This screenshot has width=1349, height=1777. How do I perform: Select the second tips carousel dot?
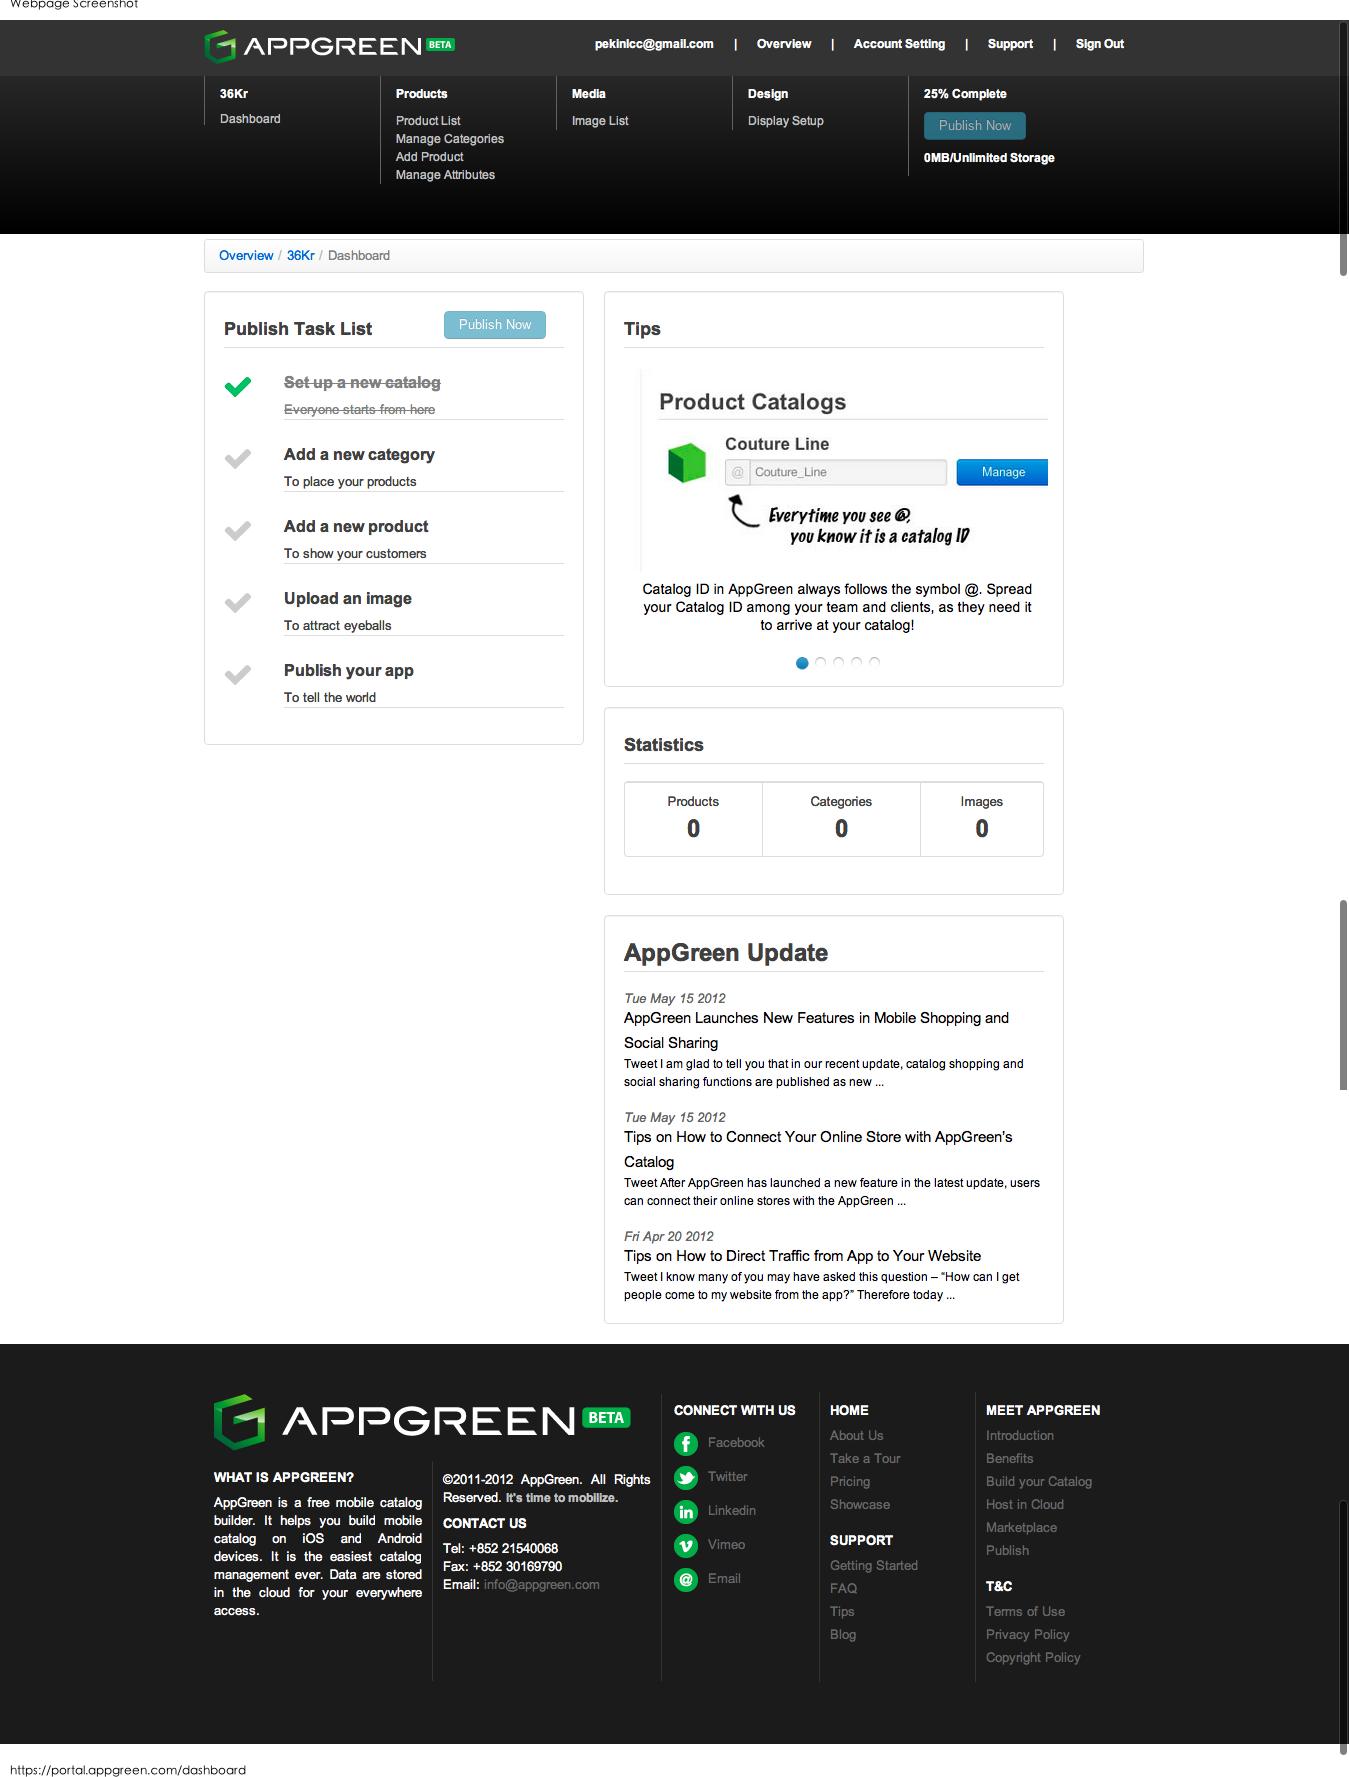click(821, 662)
